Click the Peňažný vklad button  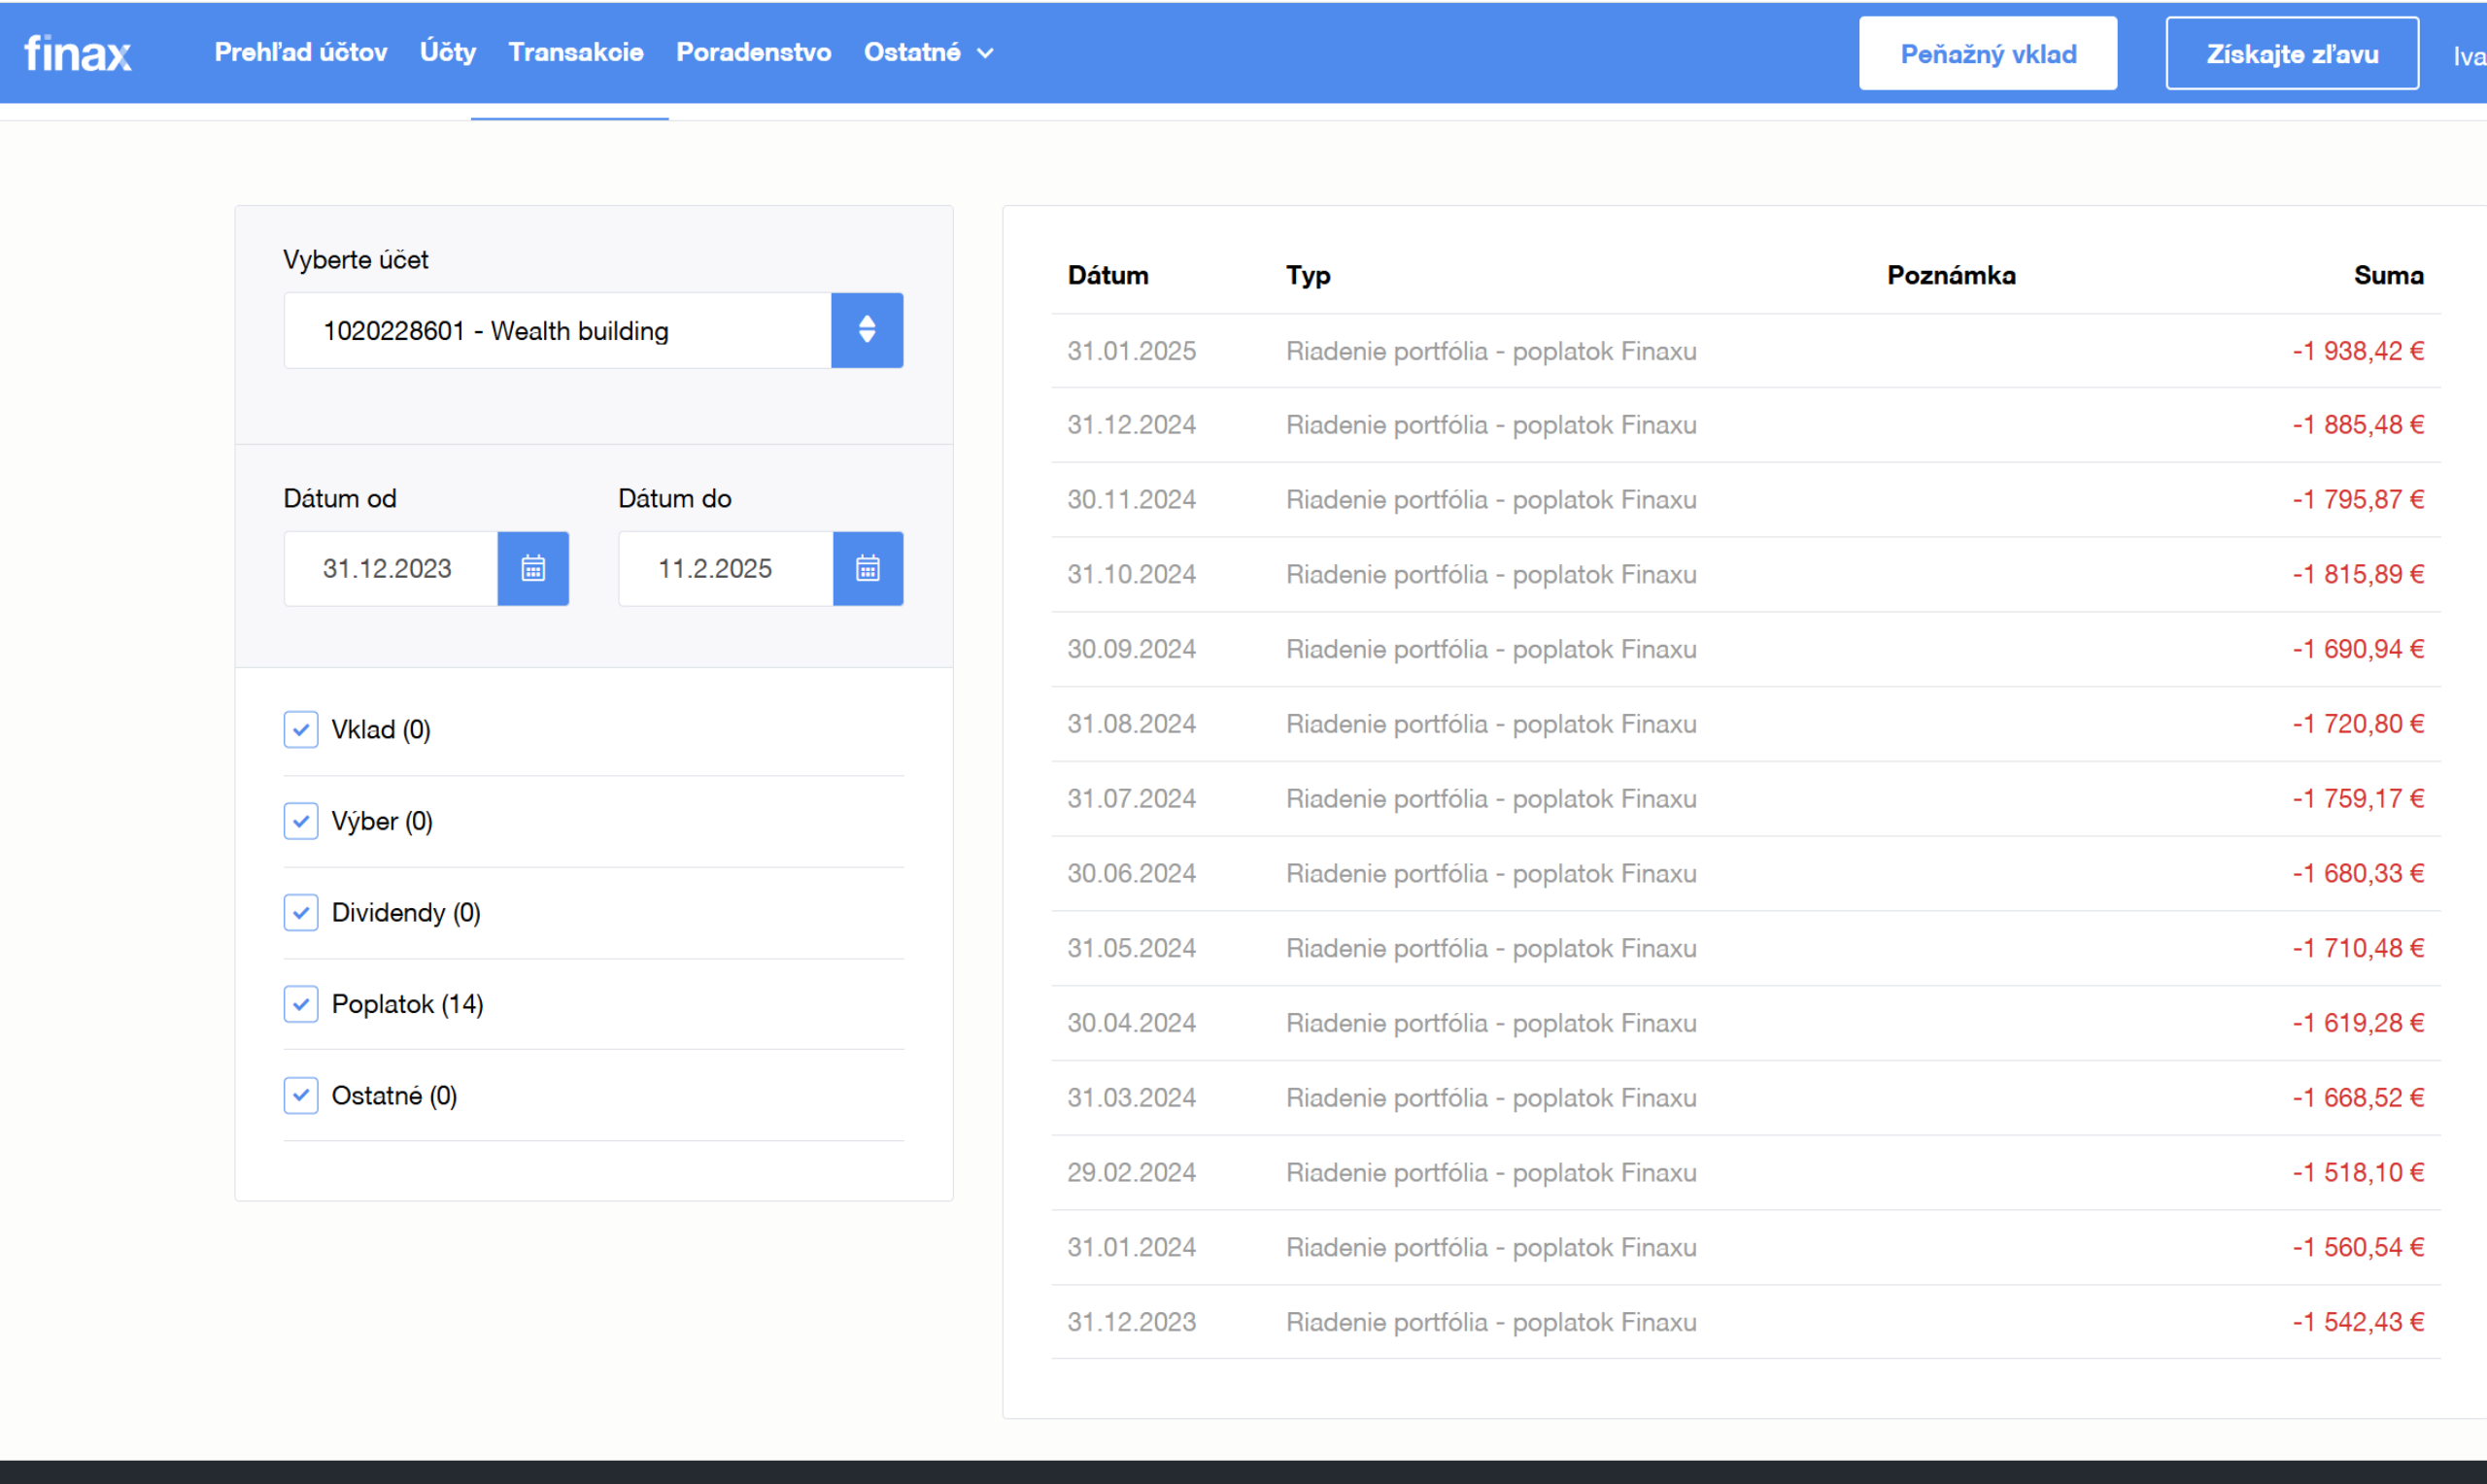[x=1988, y=53]
